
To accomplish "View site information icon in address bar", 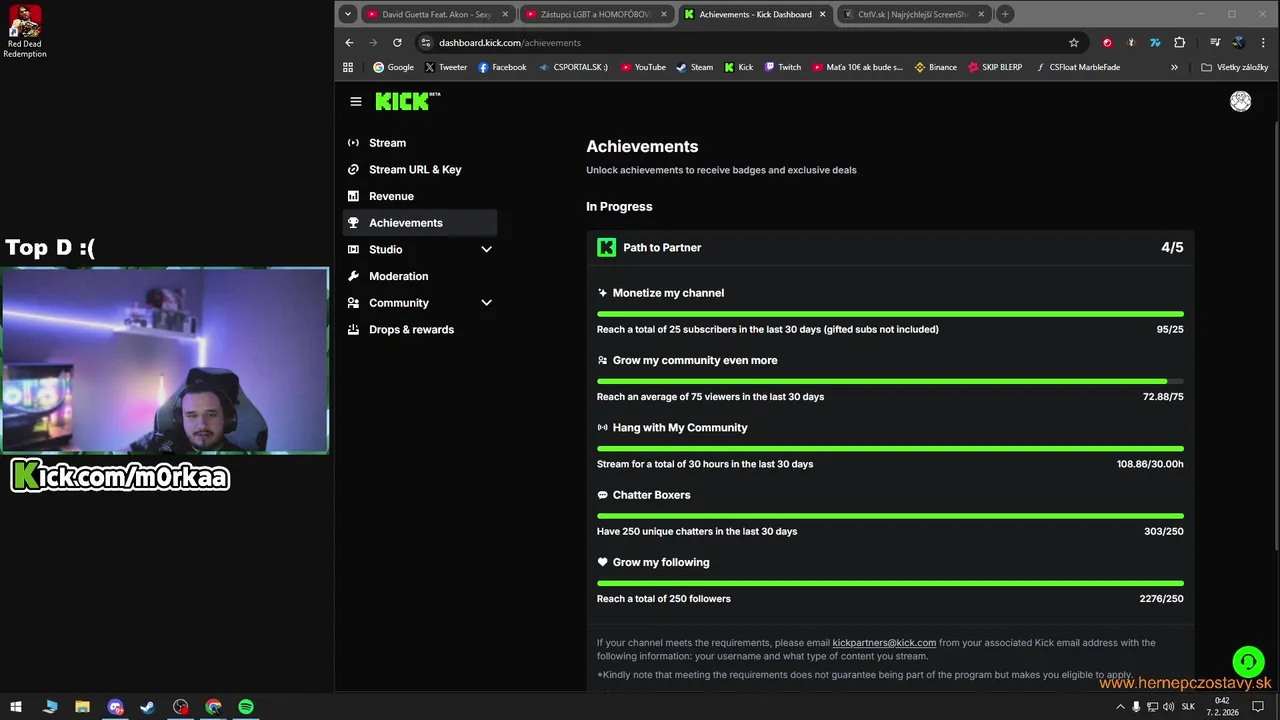I will [x=426, y=43].
